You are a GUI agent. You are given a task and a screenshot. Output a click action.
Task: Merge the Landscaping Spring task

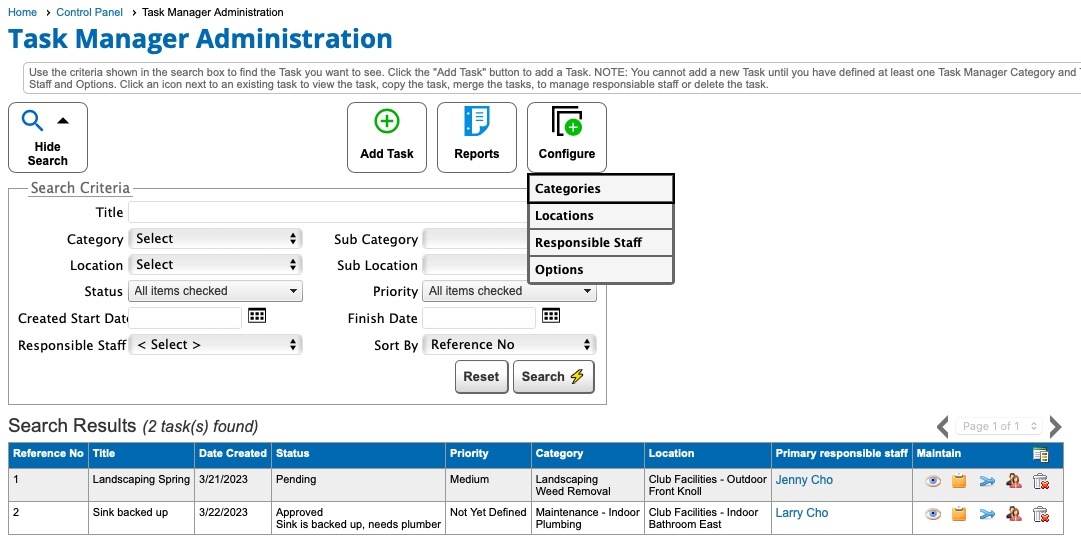point(987,481)
